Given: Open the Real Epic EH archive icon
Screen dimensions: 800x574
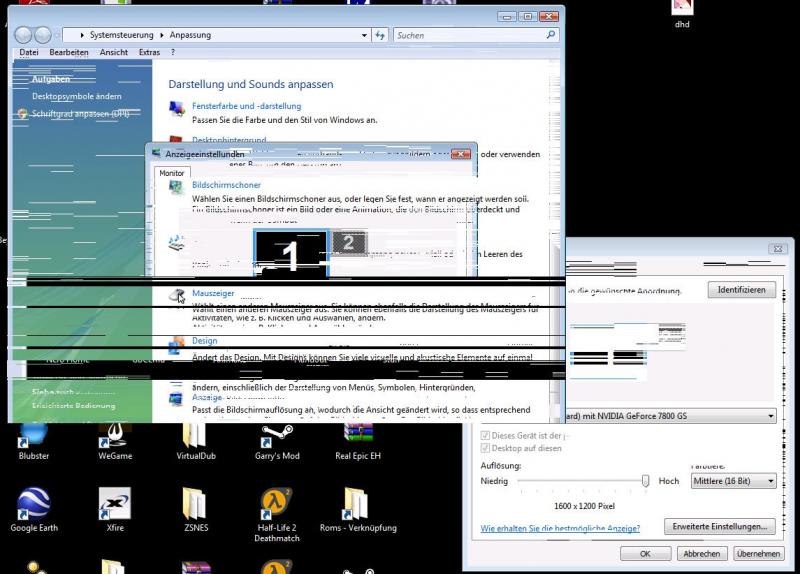Looking at the screenshot, I should (358, 436).
